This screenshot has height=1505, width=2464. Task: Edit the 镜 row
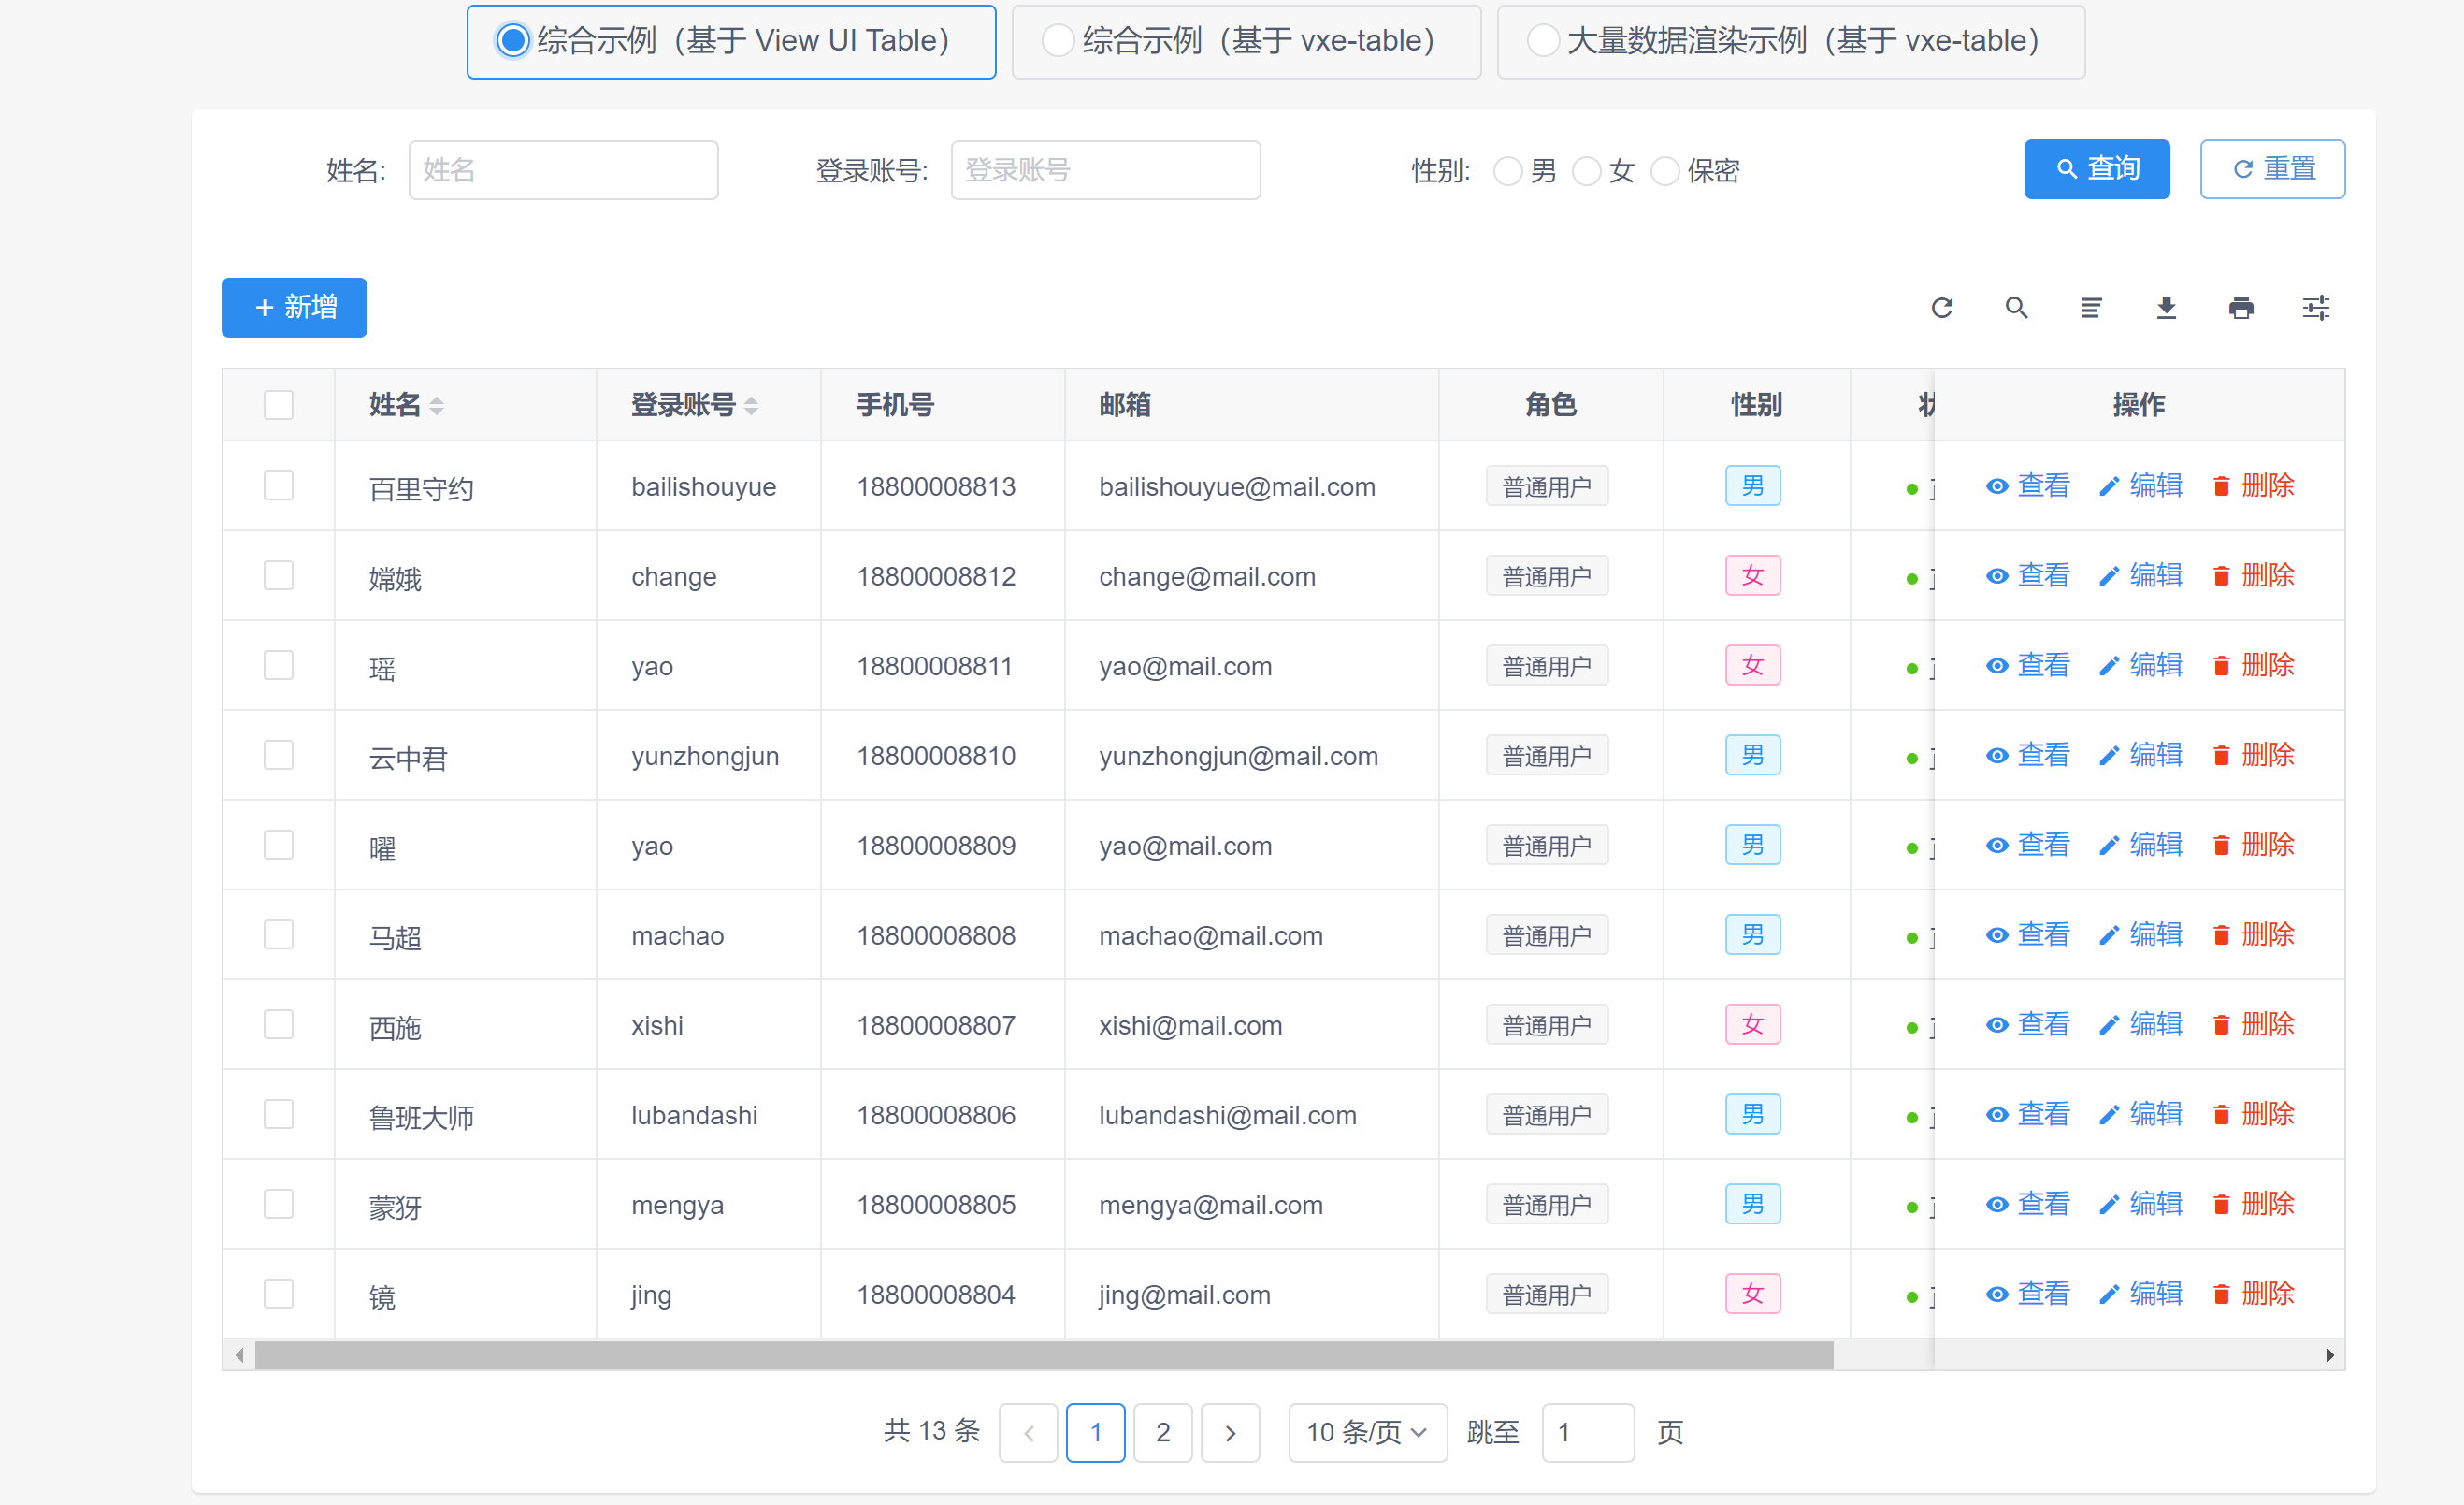2140,1295
